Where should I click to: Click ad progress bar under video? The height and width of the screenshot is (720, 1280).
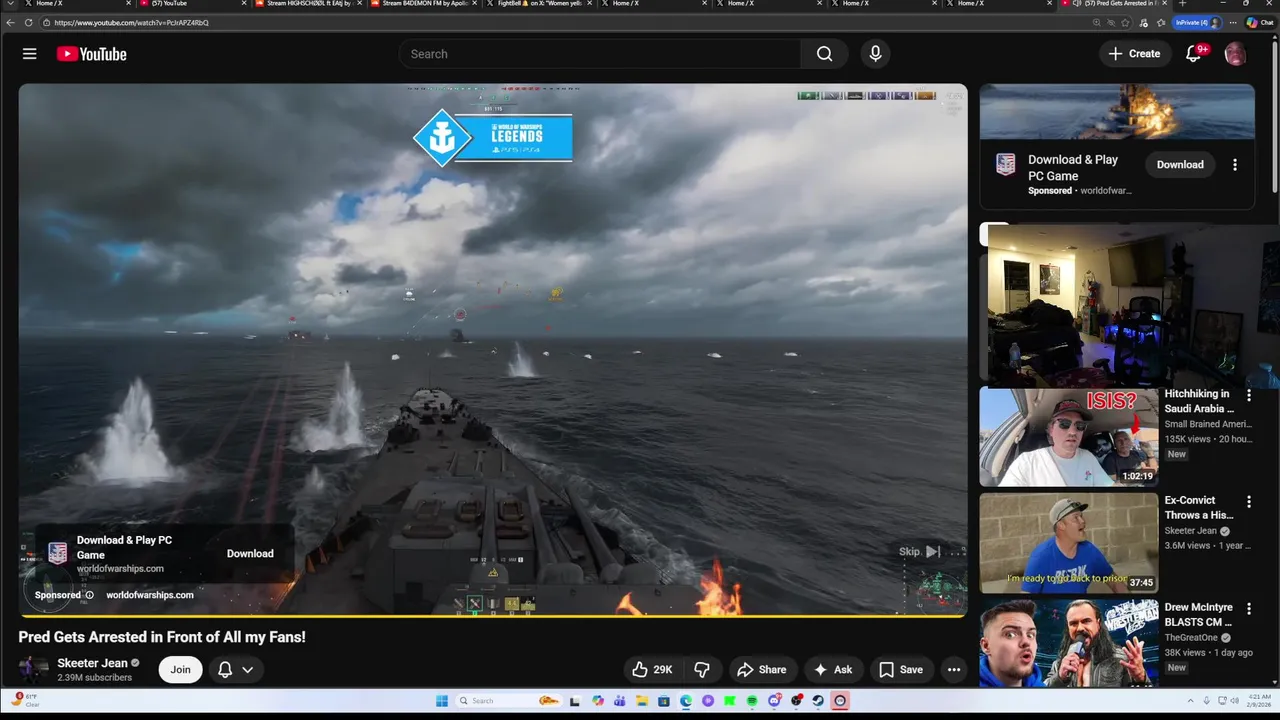coord(493,616)
